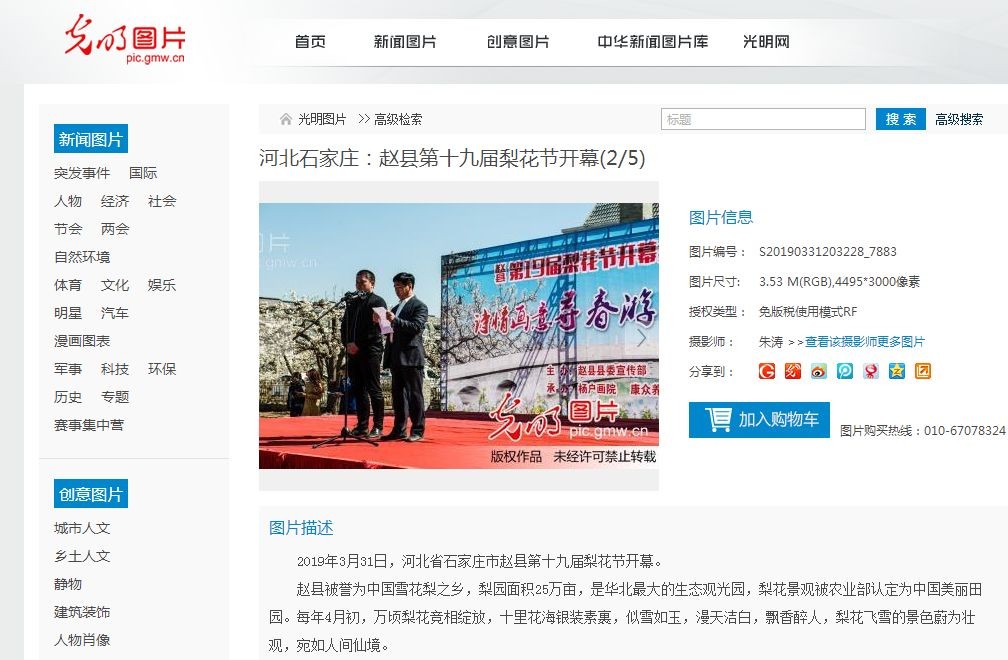The height and width of the screenshot is (660, 1008).
Task: Click the 光明图片 pic.gmw.cn logo
Action: point(125,39)
